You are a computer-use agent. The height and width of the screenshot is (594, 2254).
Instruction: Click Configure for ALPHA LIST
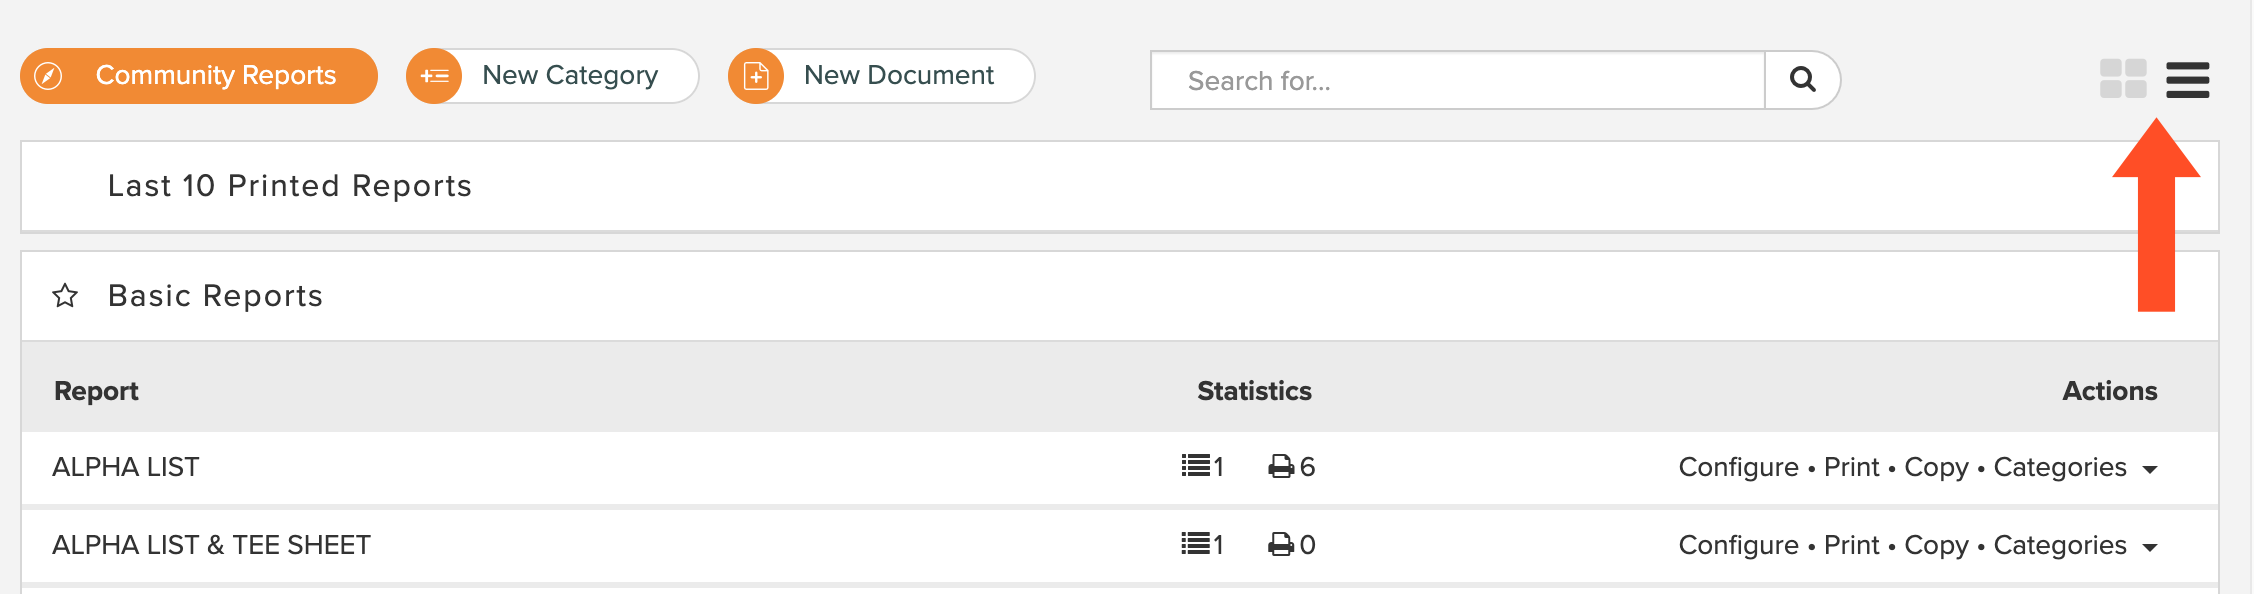click(1738, 467)
